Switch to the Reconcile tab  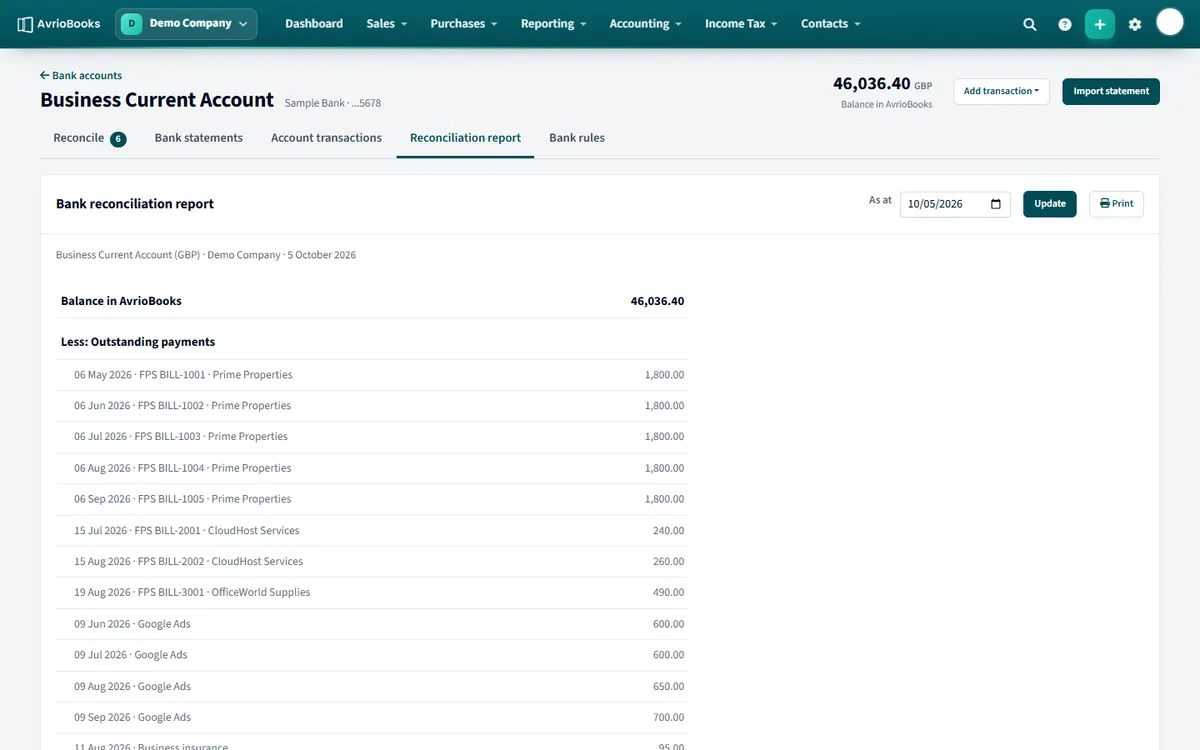click(90, 138)
